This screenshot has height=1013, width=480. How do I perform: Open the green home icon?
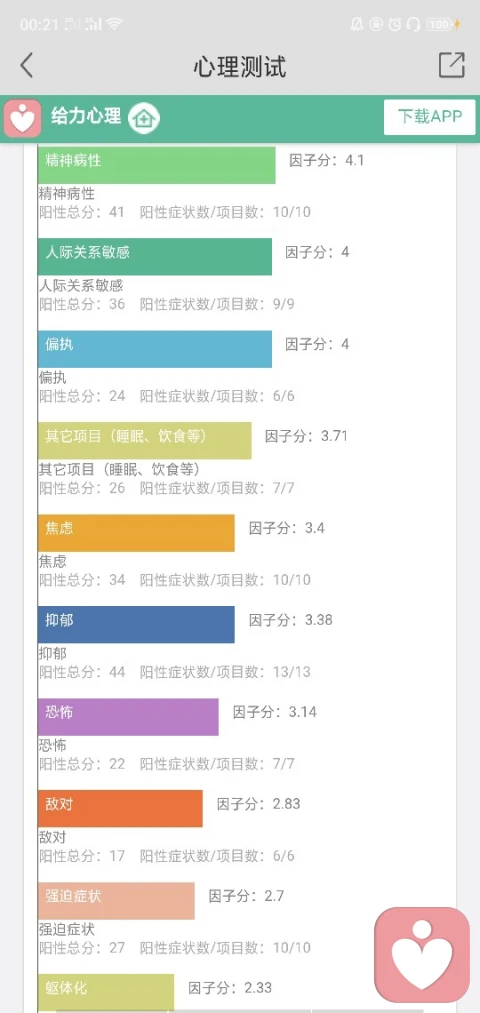(x=143, y=118)
